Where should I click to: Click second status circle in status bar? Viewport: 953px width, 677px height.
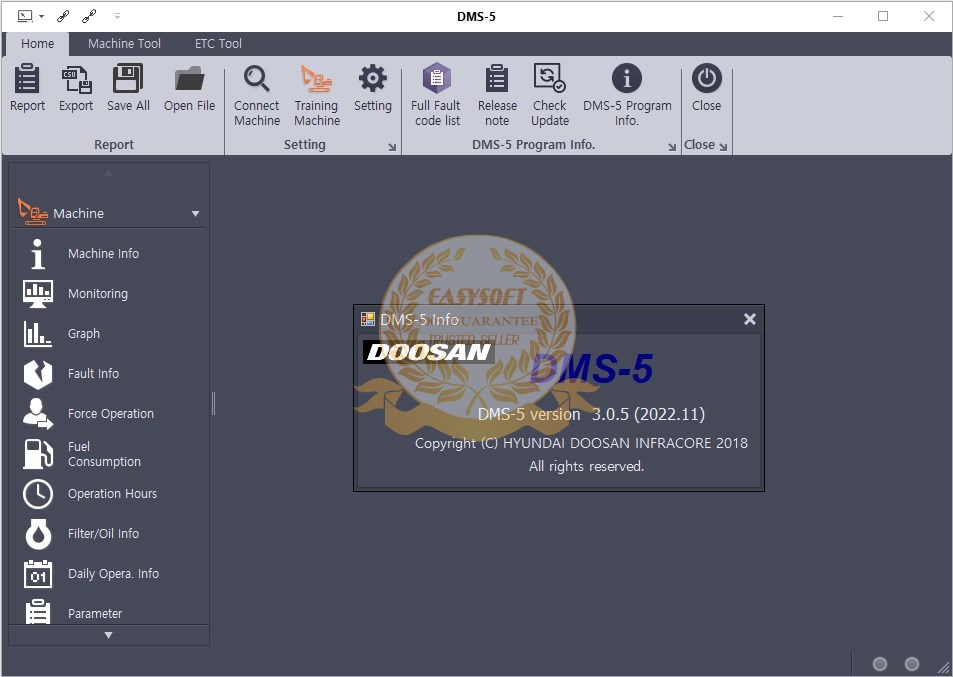tap(912, 664)
